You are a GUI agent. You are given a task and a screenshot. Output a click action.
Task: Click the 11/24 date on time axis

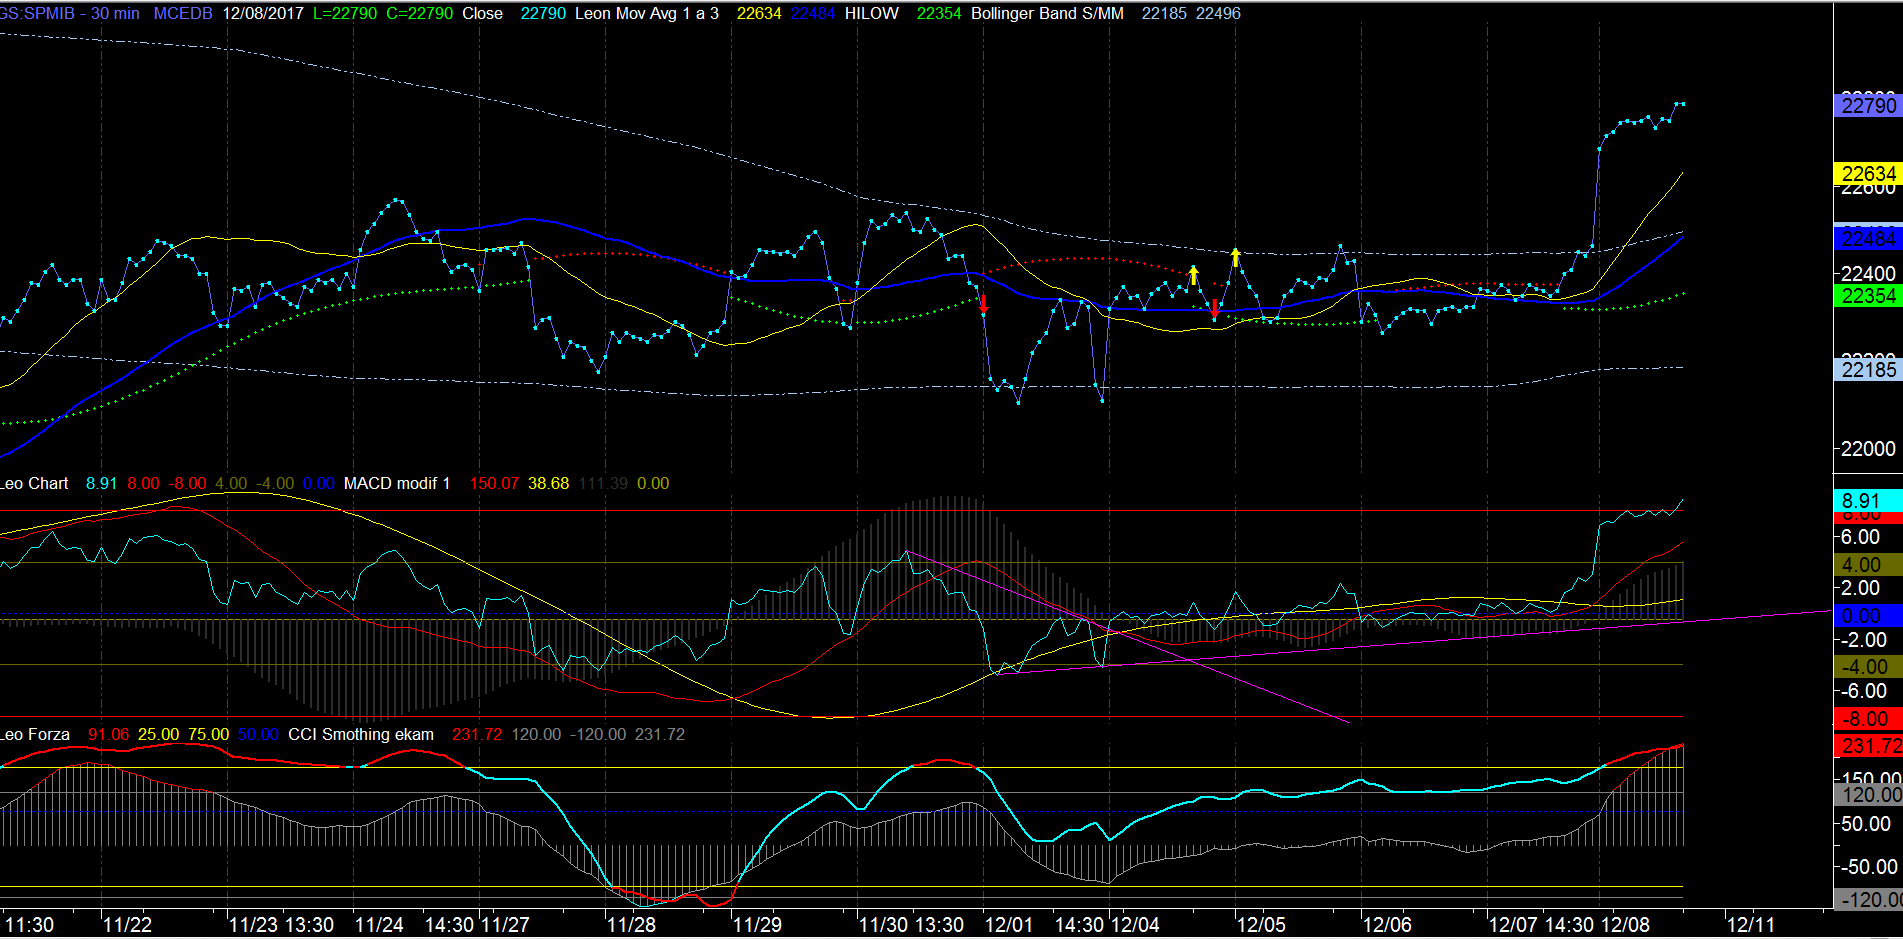coord(379,925)
